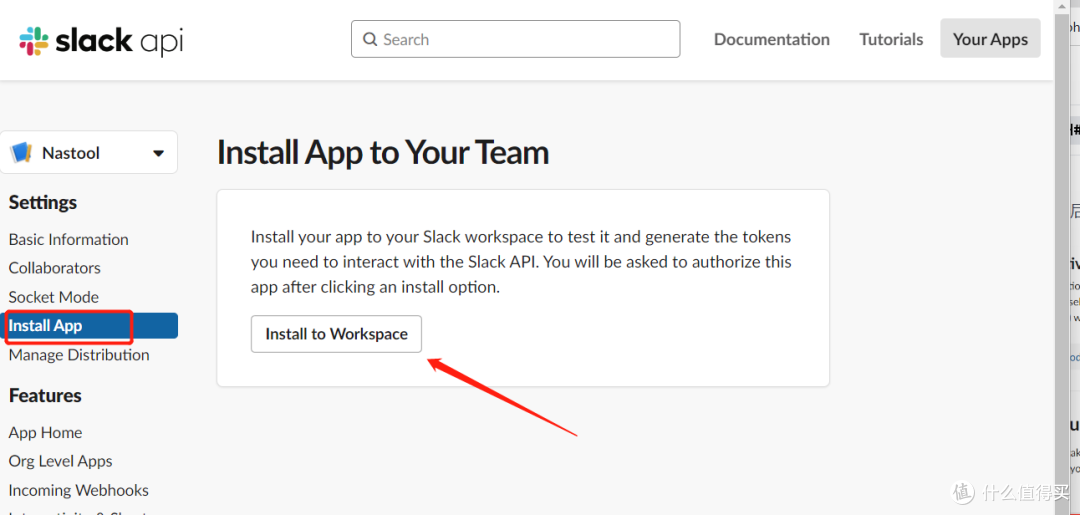The width and height of the screenshot is (1080, 515).
Task: Open the Collaborators page
Action: coord(55,268)
